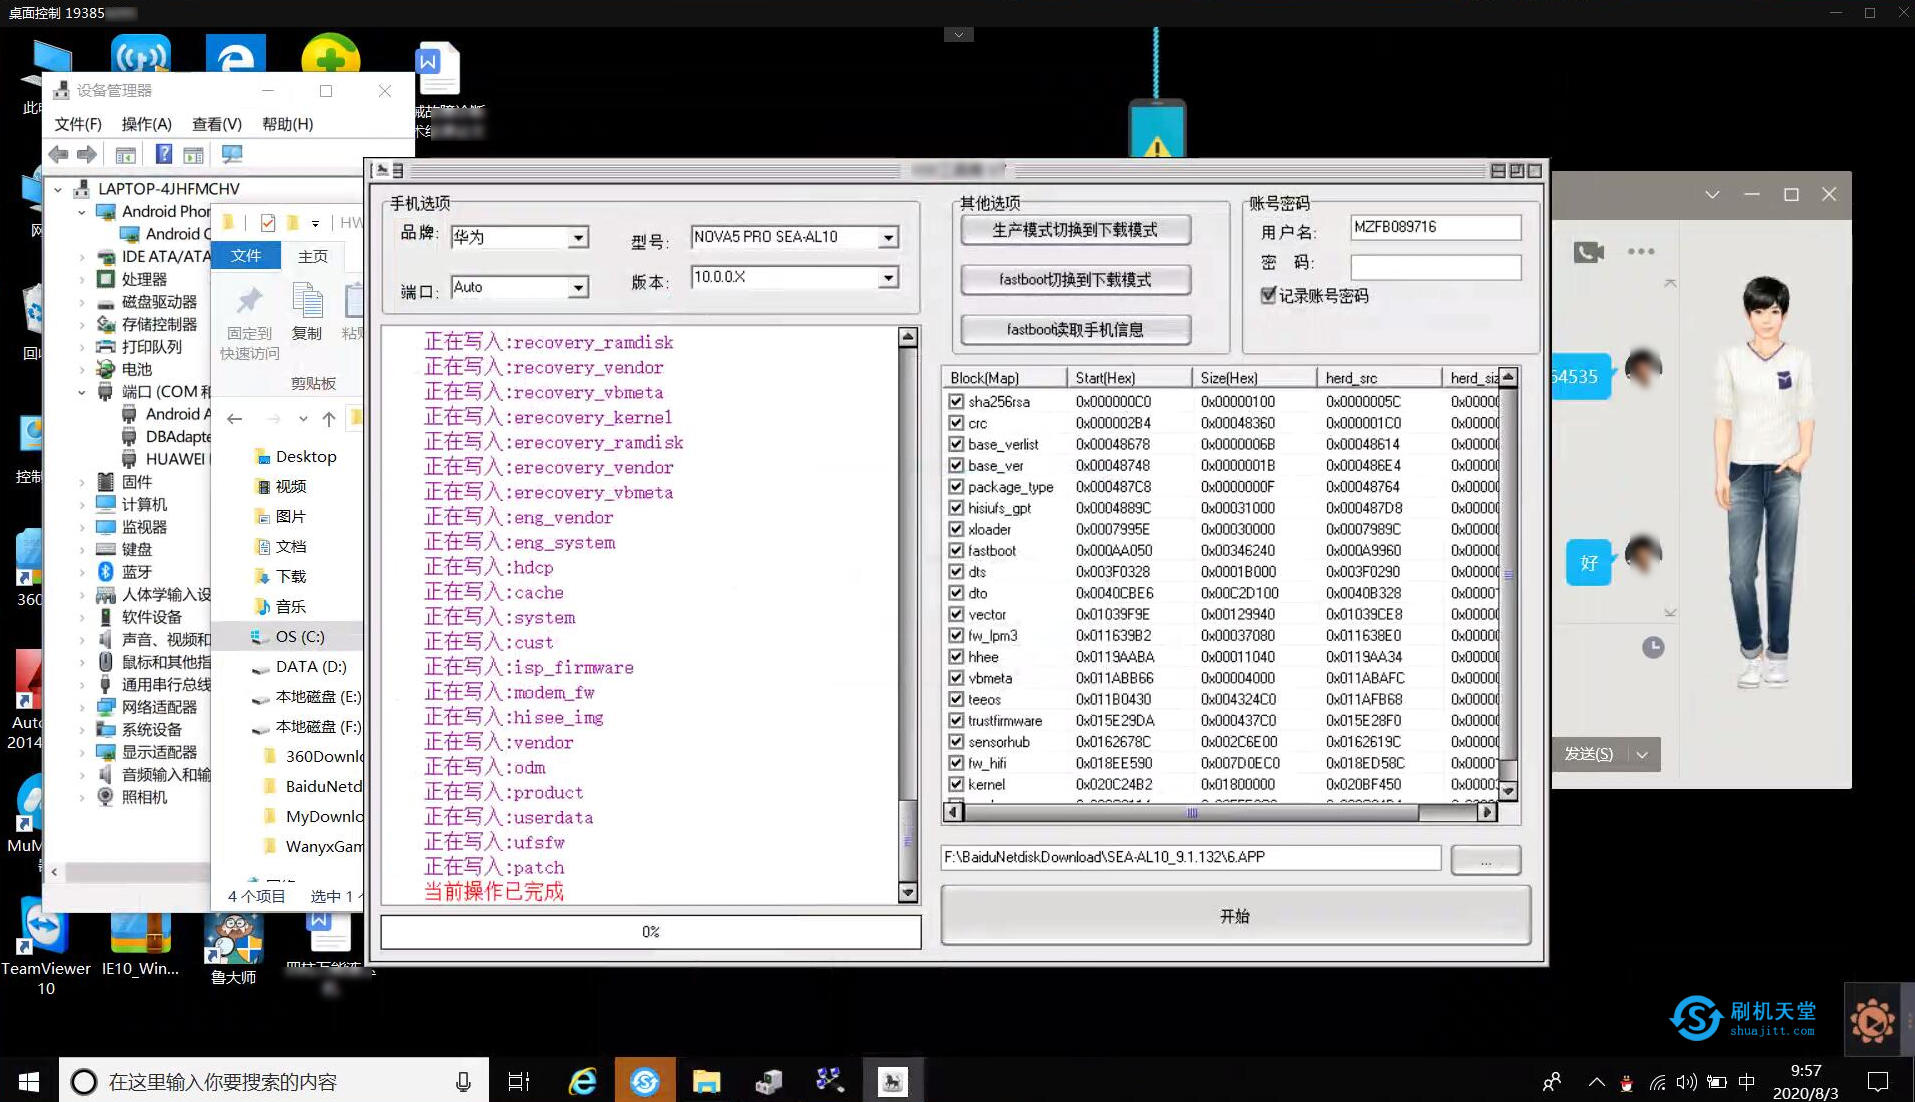Expand the 网络适配器 device category

click(x=82, y=707)
